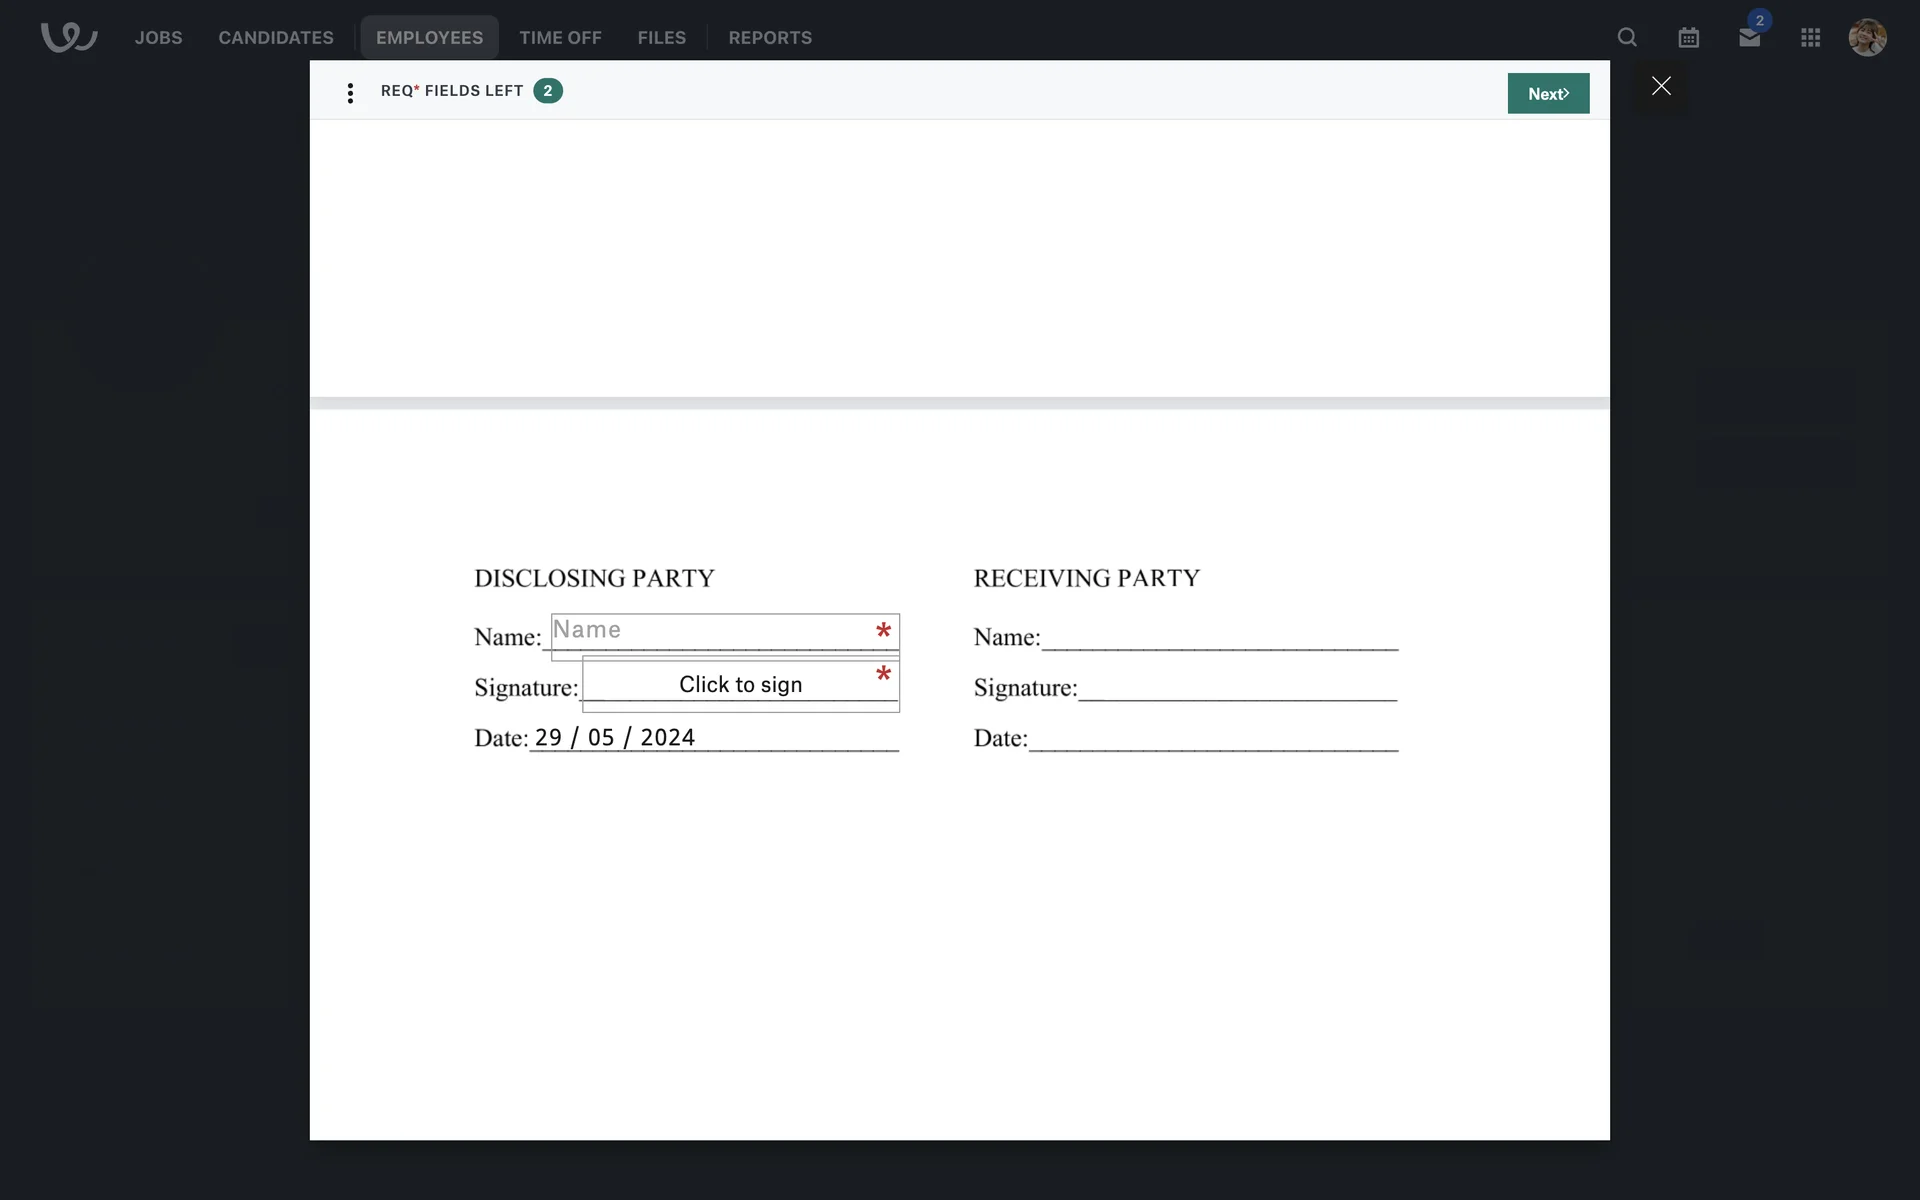Close the document signing dialog
Image resolution: width=1920 pixels, height=1200 pixels.
click(1661, 86)
